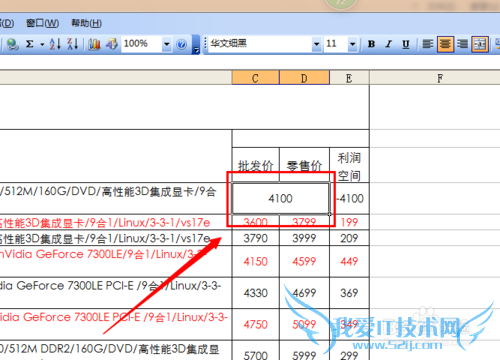Screen dimensions: 500x360
Task: Open the font size dropdown arrow
Action: point(352,44)
